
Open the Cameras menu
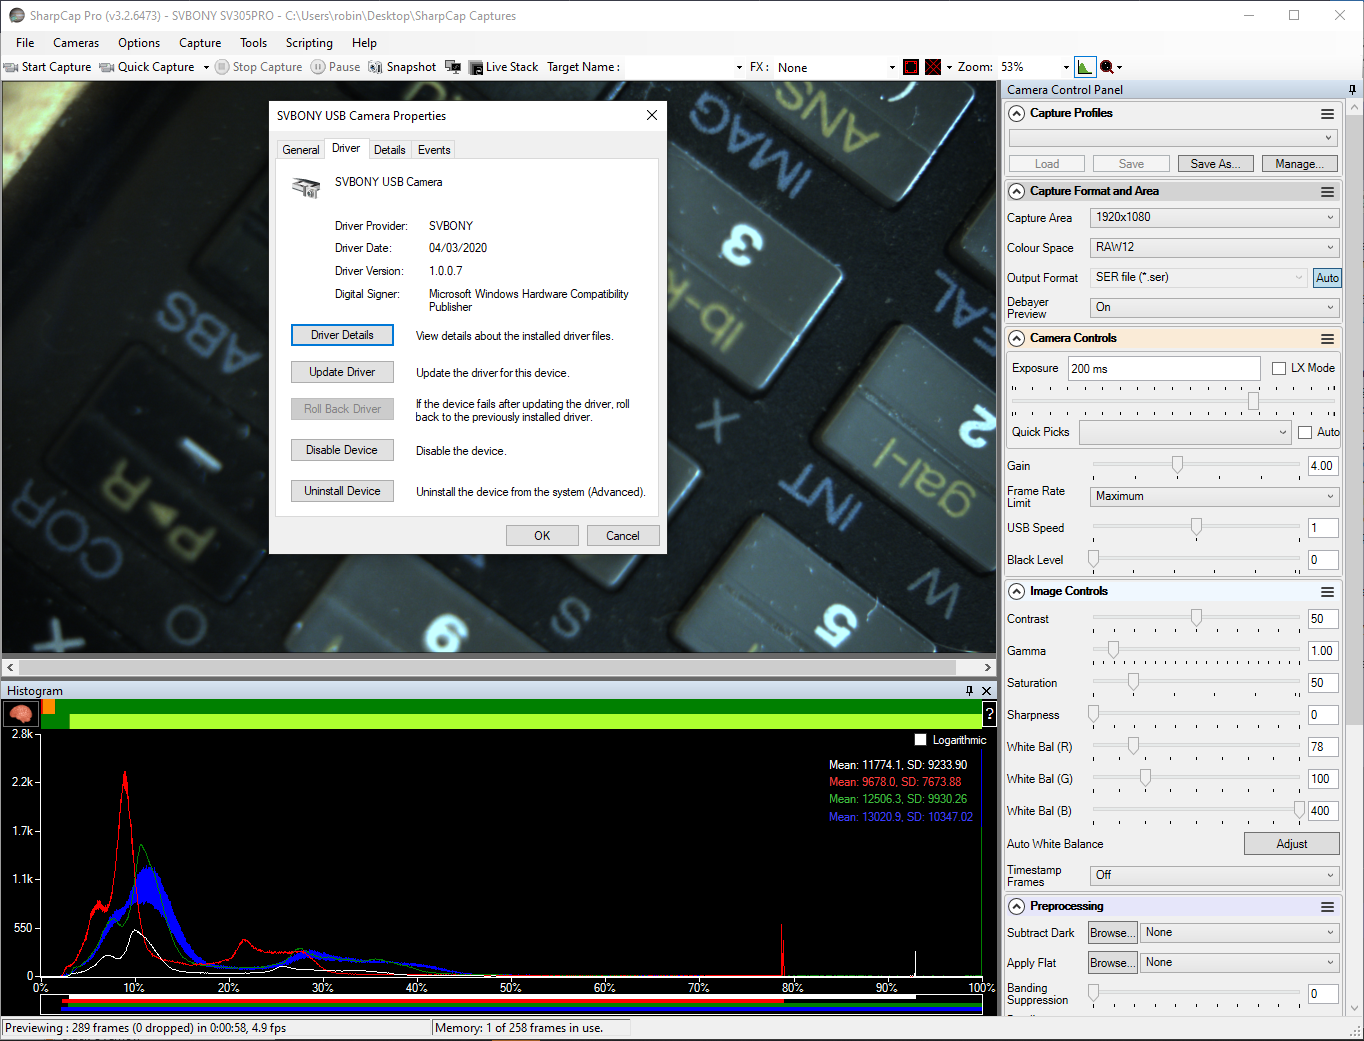(x=76, y=43)
